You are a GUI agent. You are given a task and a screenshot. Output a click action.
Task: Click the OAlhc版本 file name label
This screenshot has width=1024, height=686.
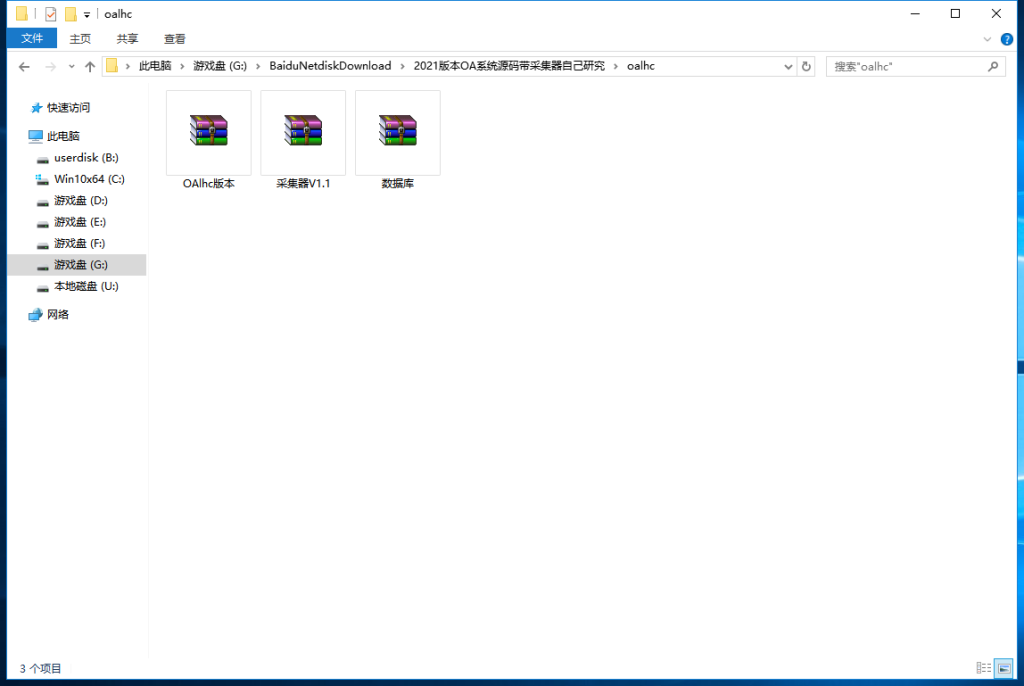click(208, 184)
